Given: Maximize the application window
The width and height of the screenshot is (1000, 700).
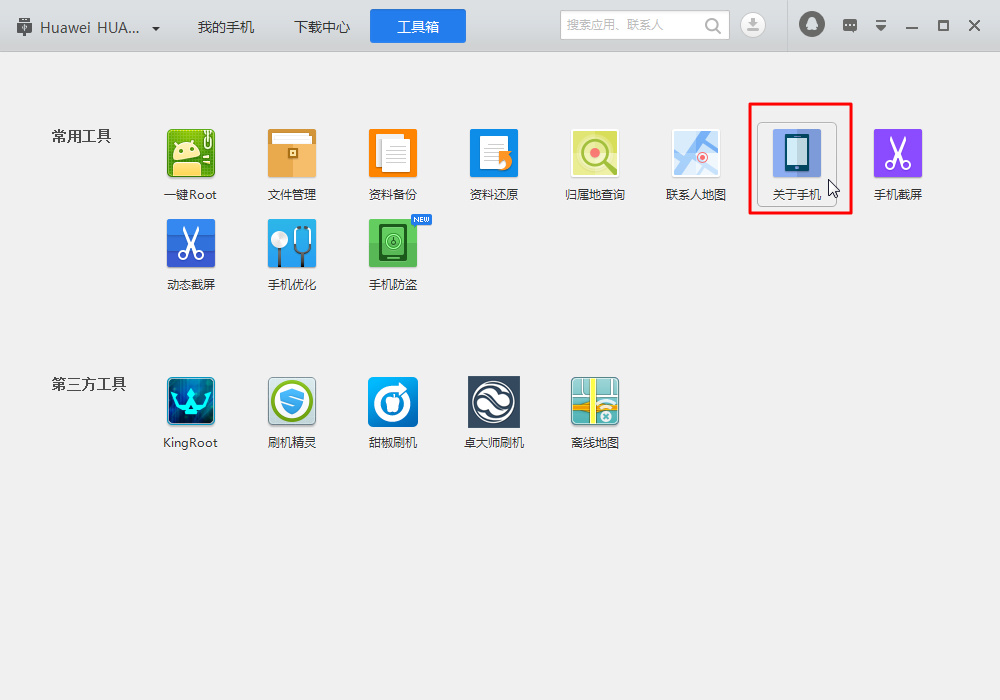Looking at the screenshot, I should [x=943, y=26].
